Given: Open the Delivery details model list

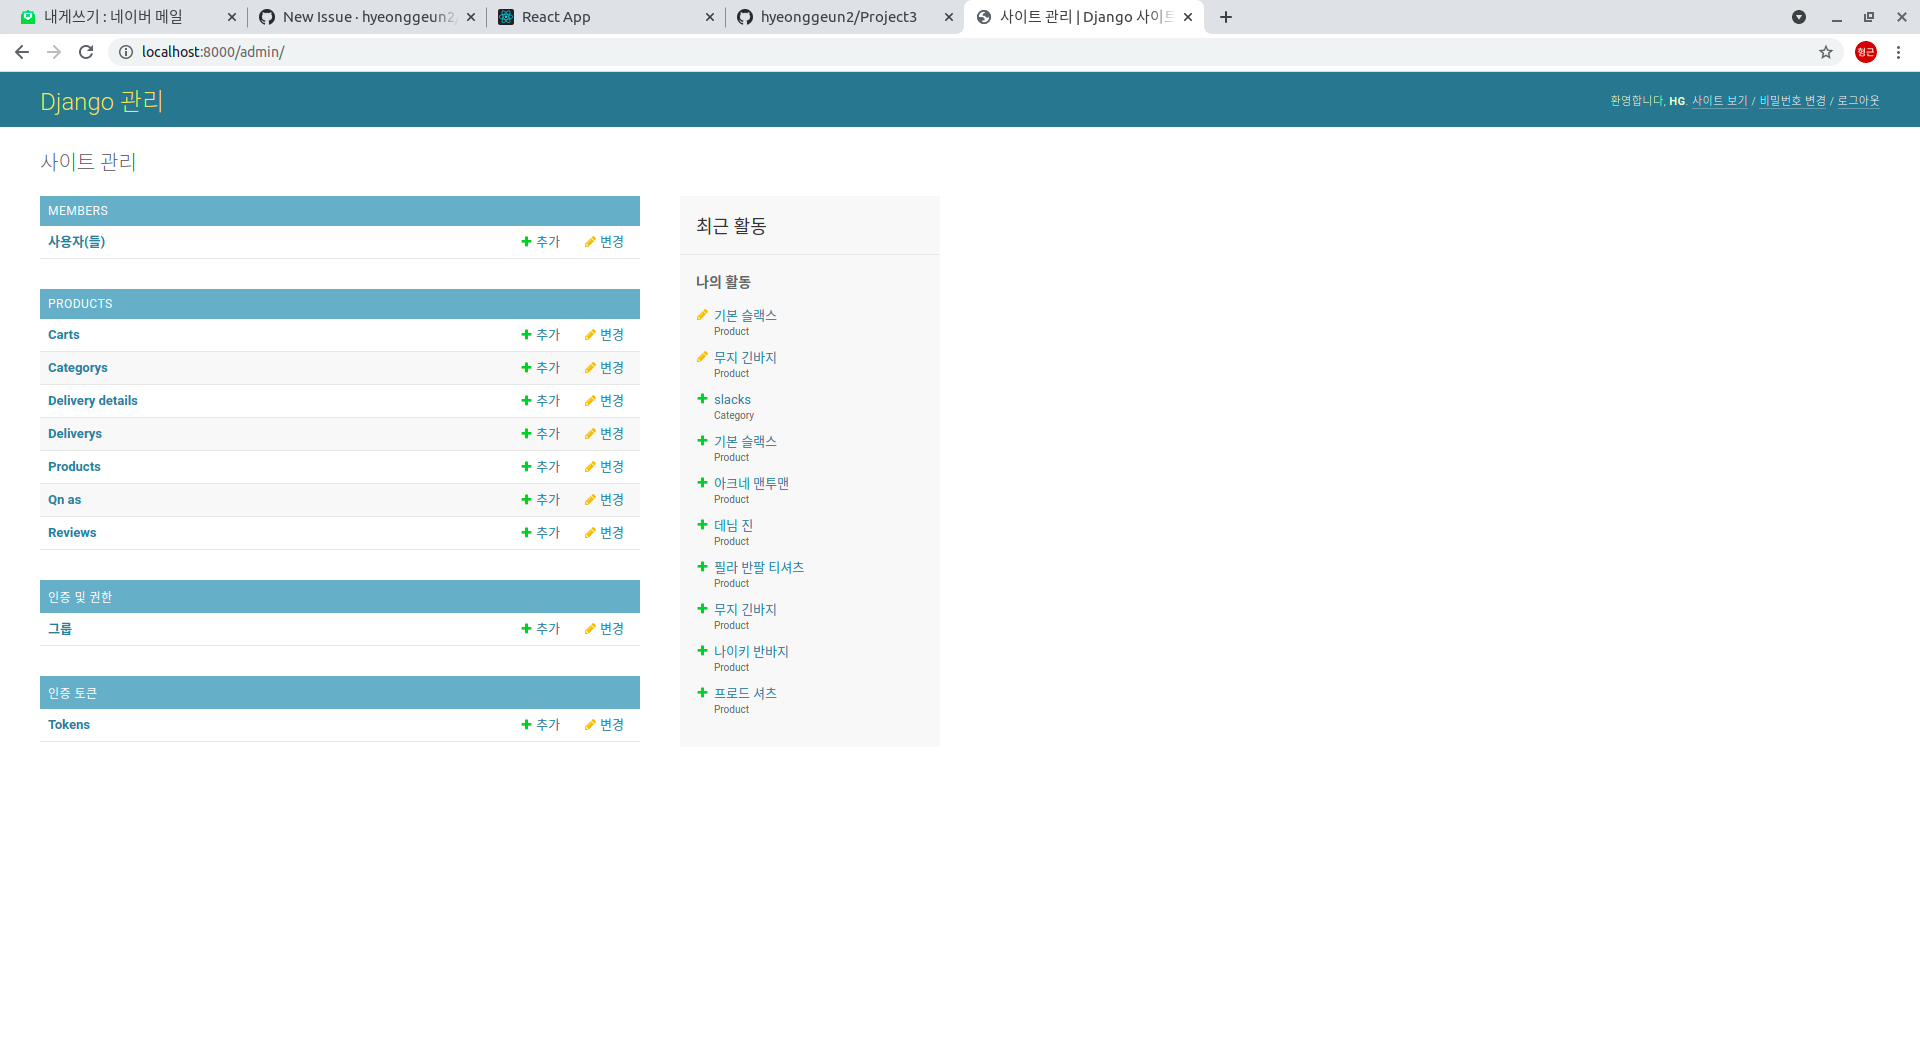Looking at the screenshot, I should [x=93, y=401].
